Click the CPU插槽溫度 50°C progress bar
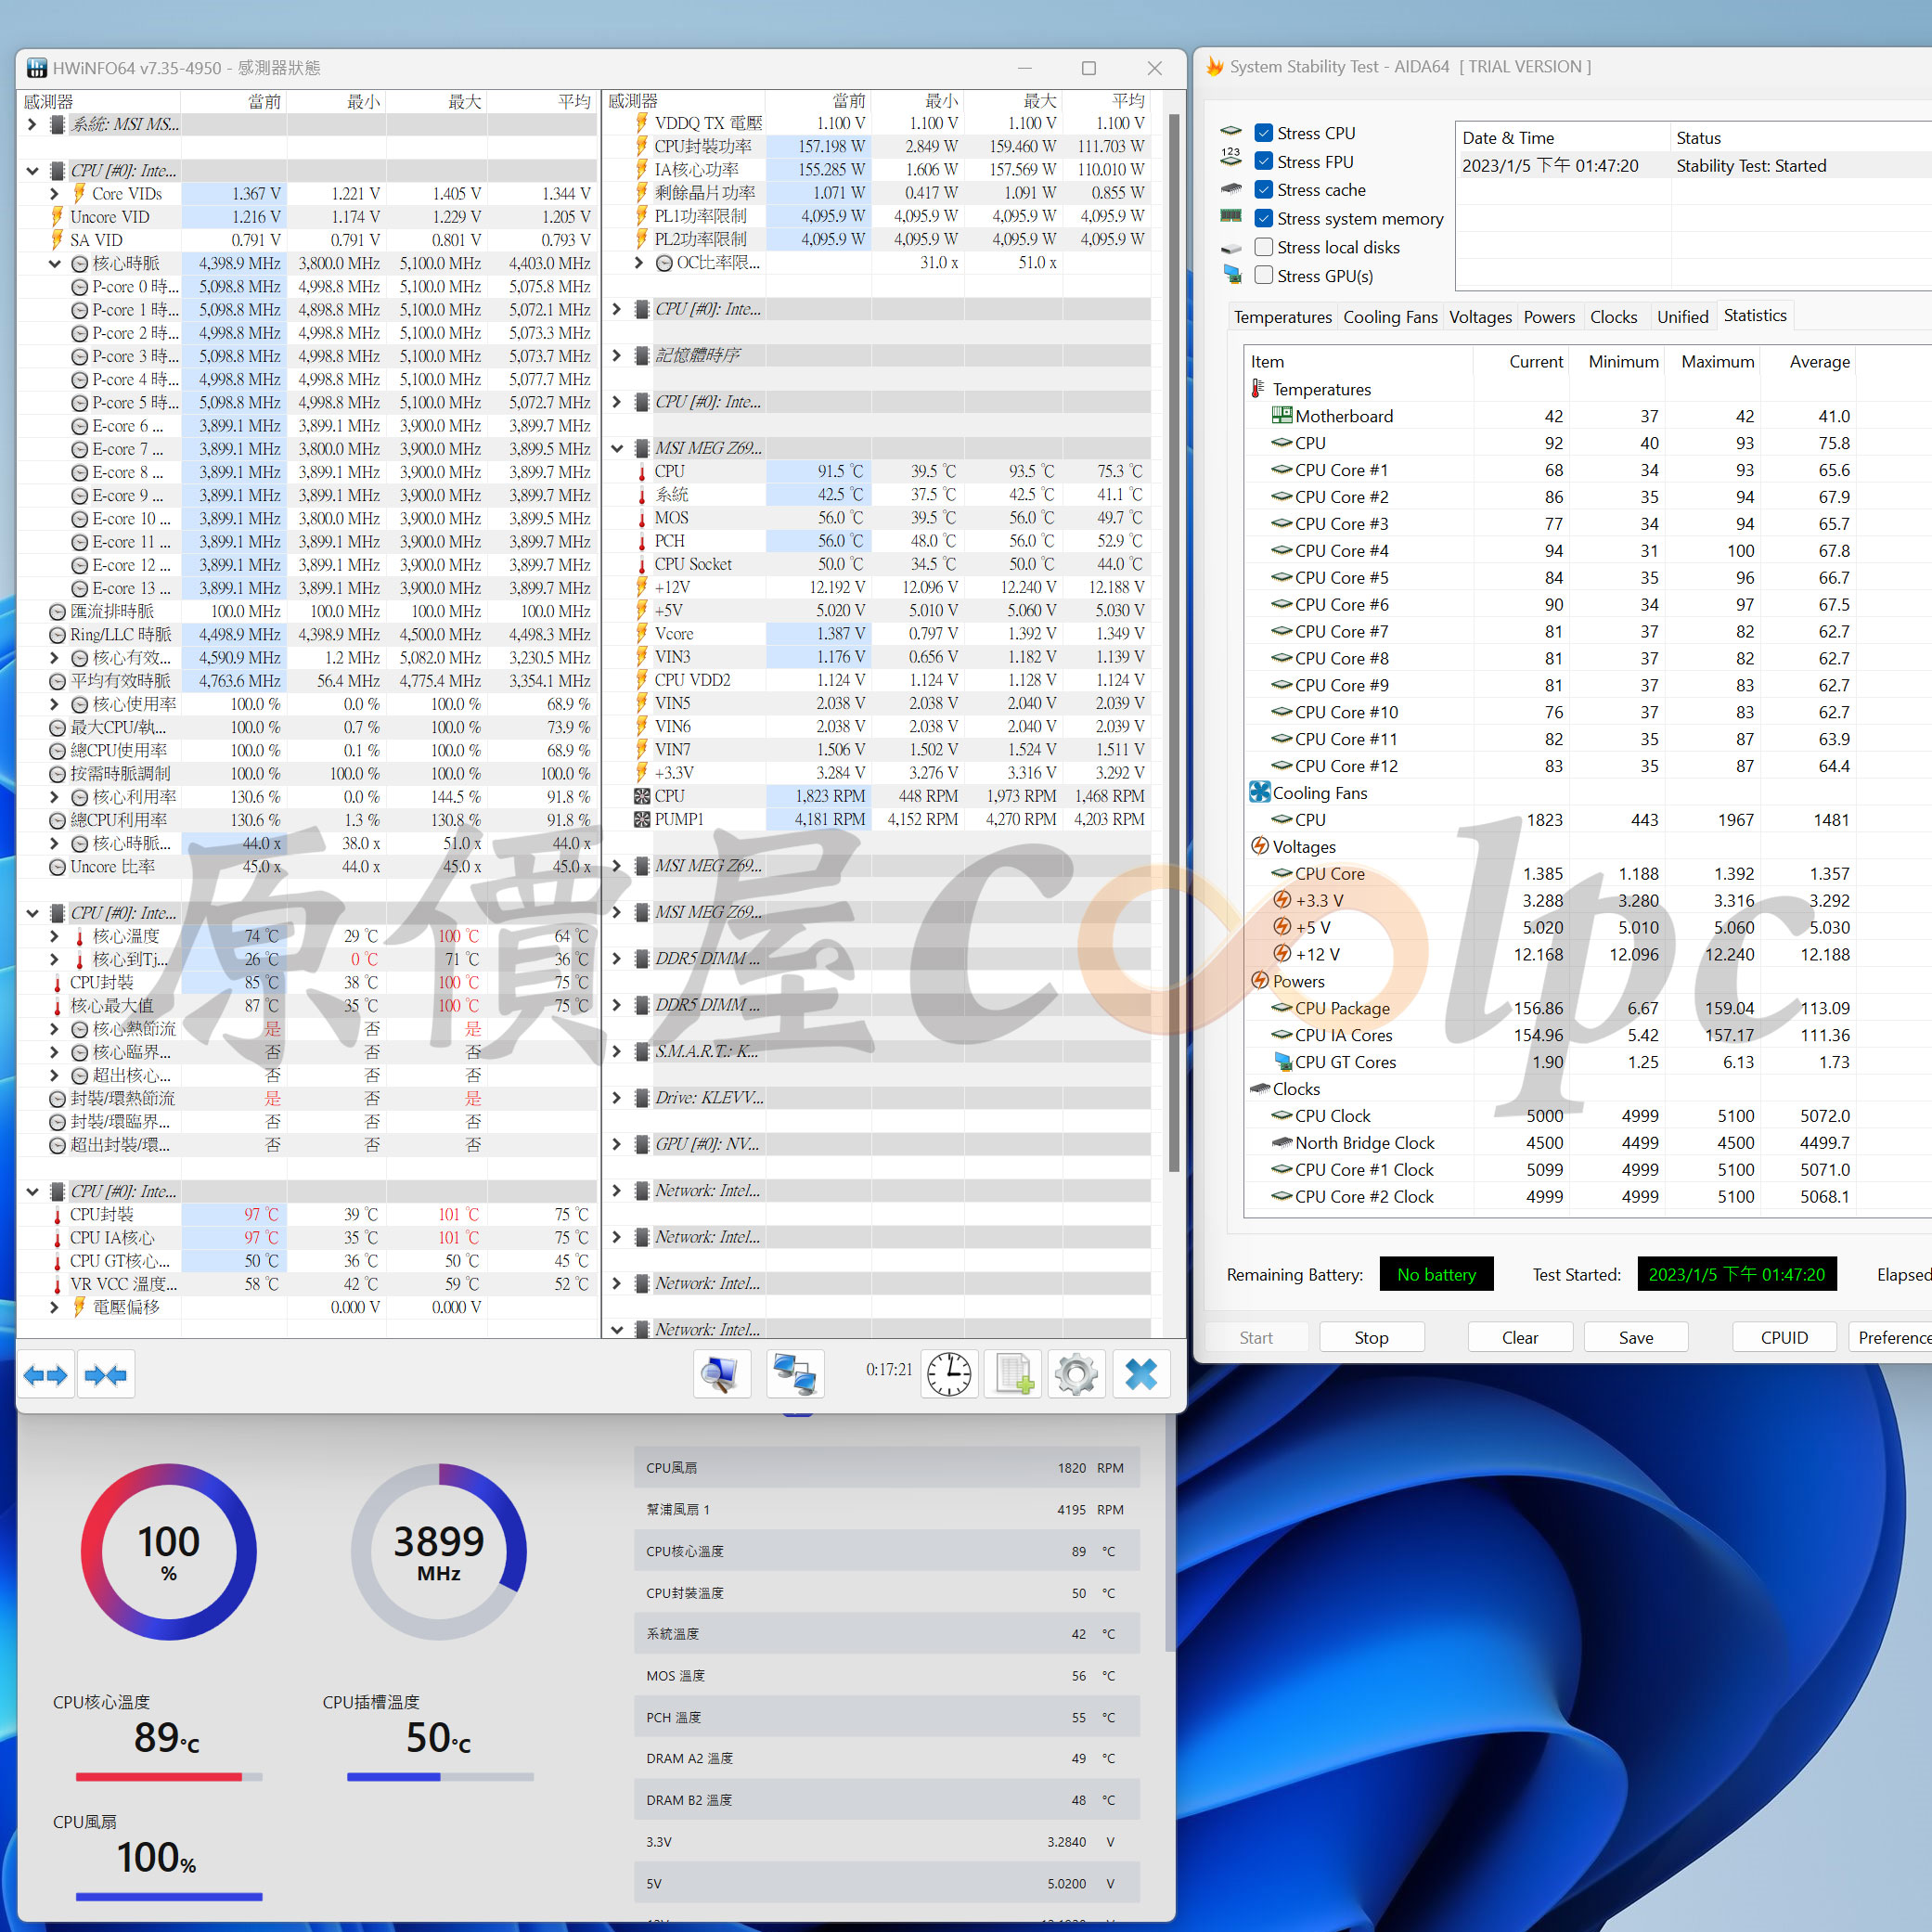Screen dimensions: 1932x1932 pos(440,1777)
